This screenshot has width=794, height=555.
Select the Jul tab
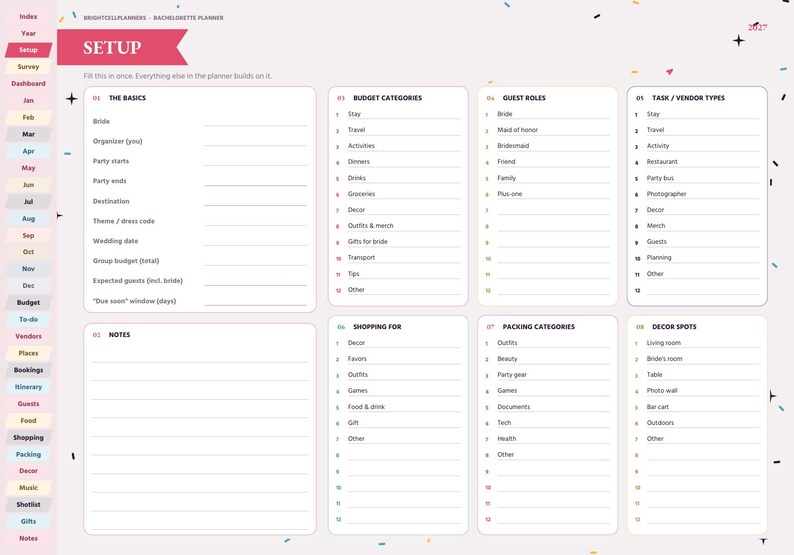pos(28,202)
